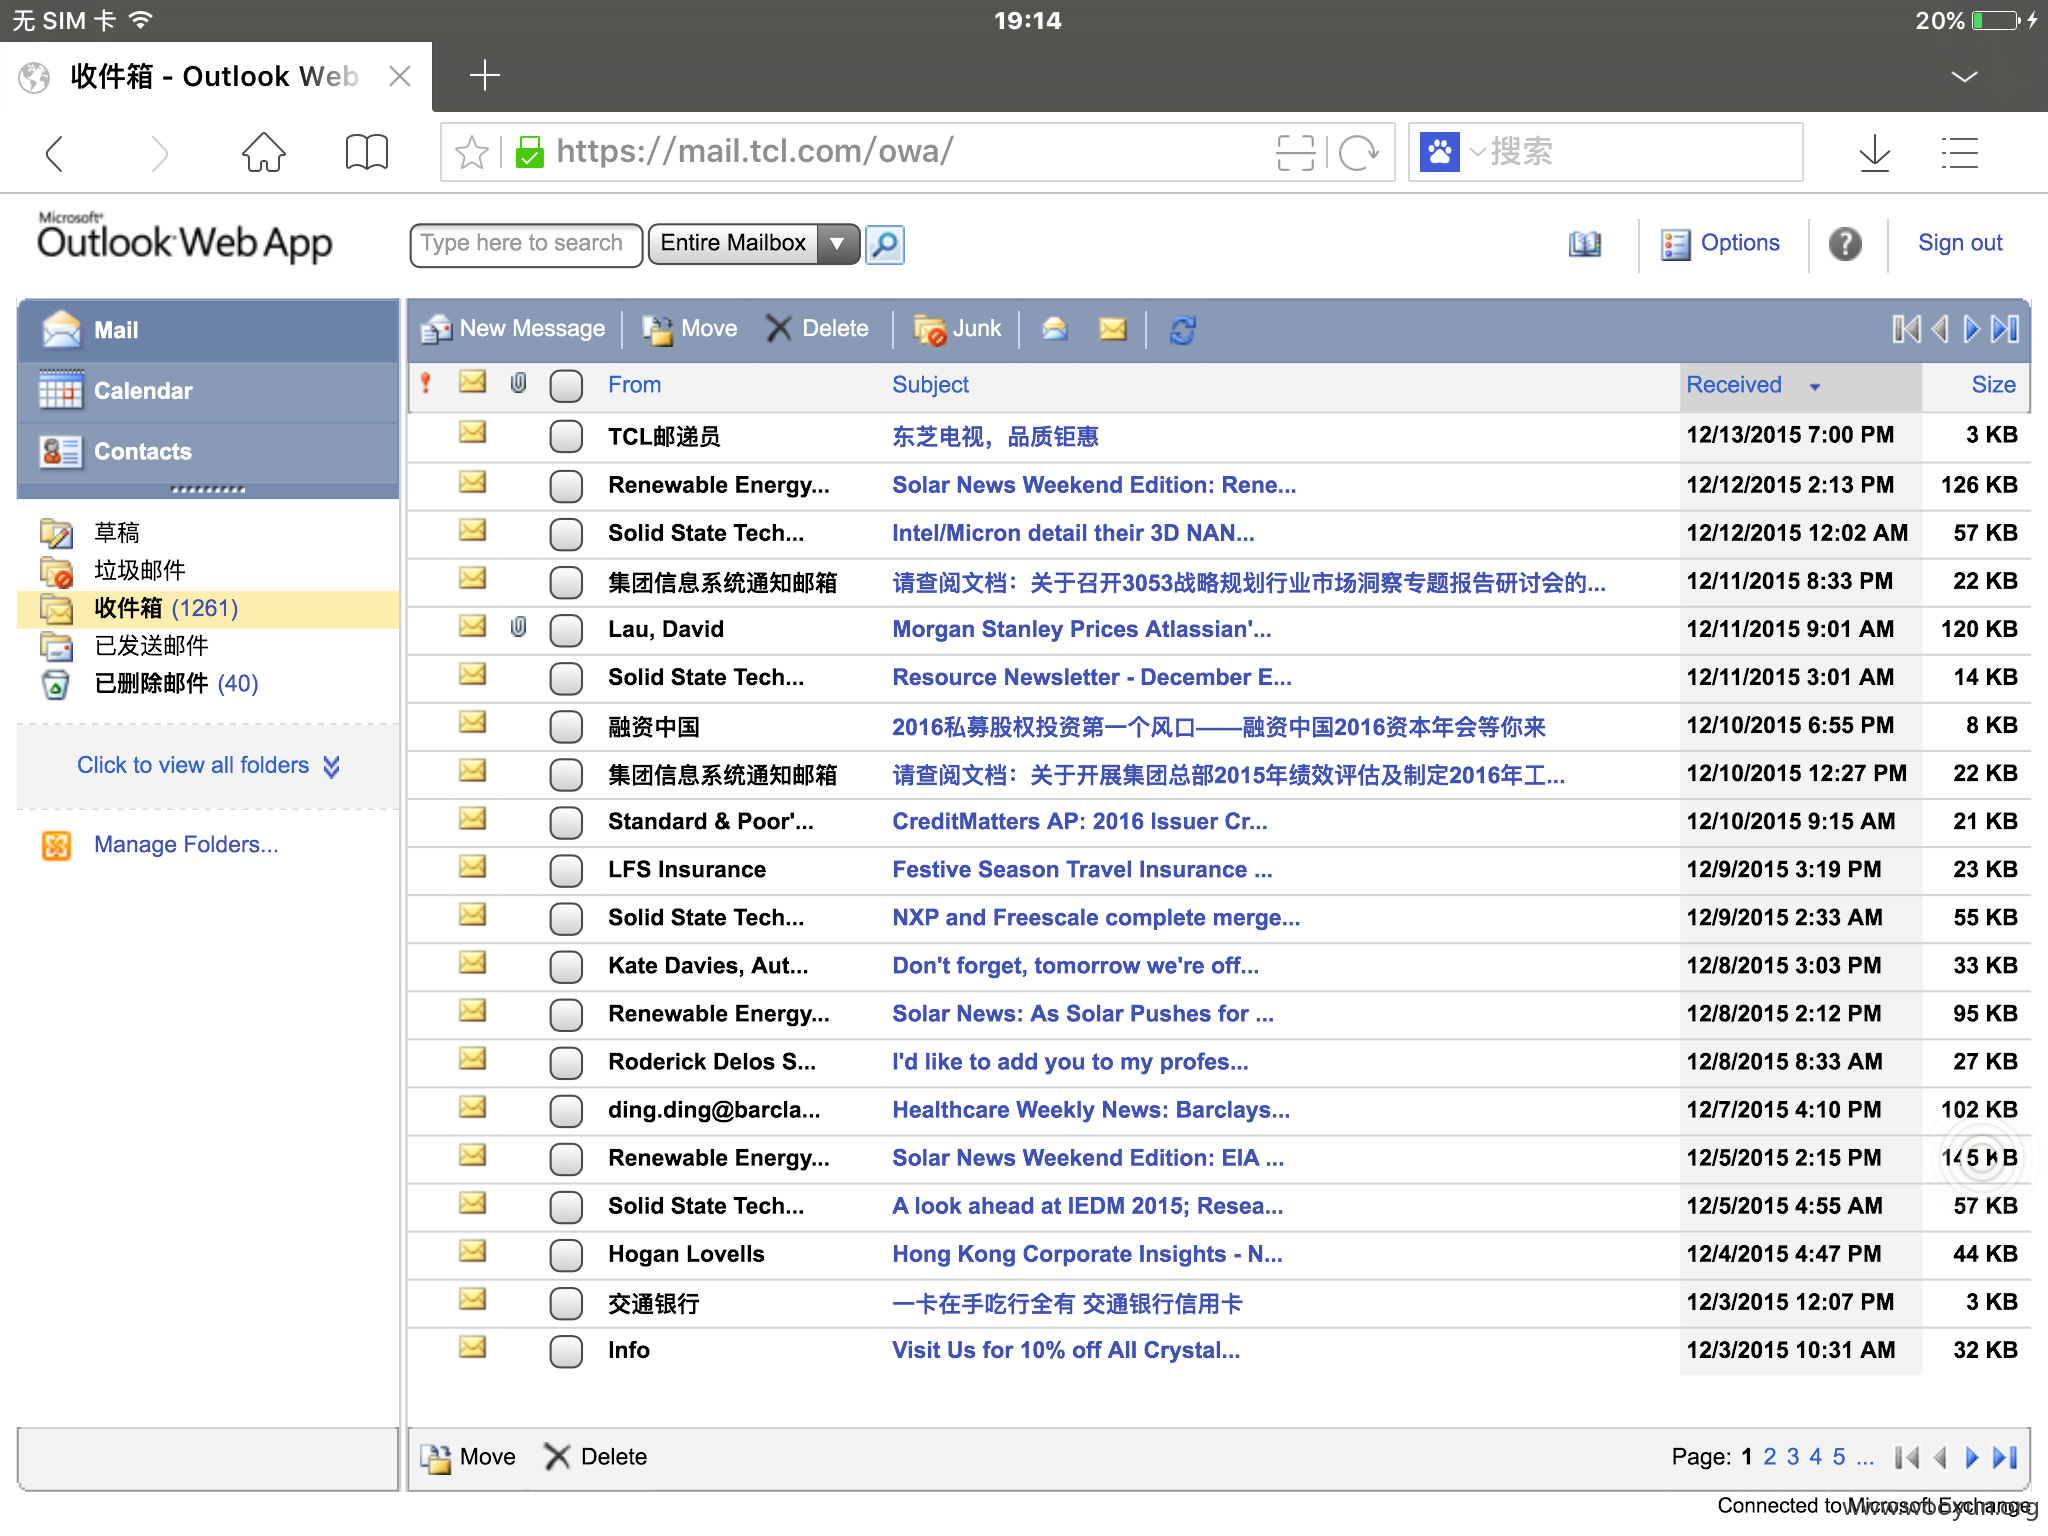Click the Baidu paw search engine icon

[x=1440, y=152]
